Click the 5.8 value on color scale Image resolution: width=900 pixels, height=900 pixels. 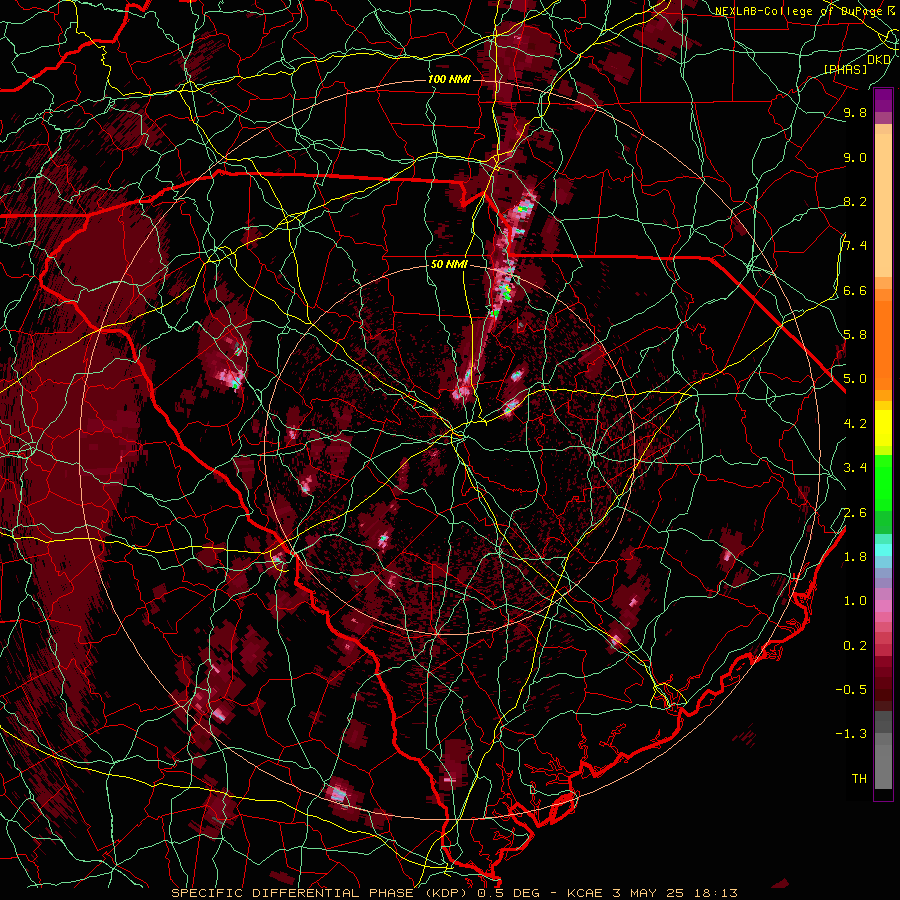[x=855, y=335]
